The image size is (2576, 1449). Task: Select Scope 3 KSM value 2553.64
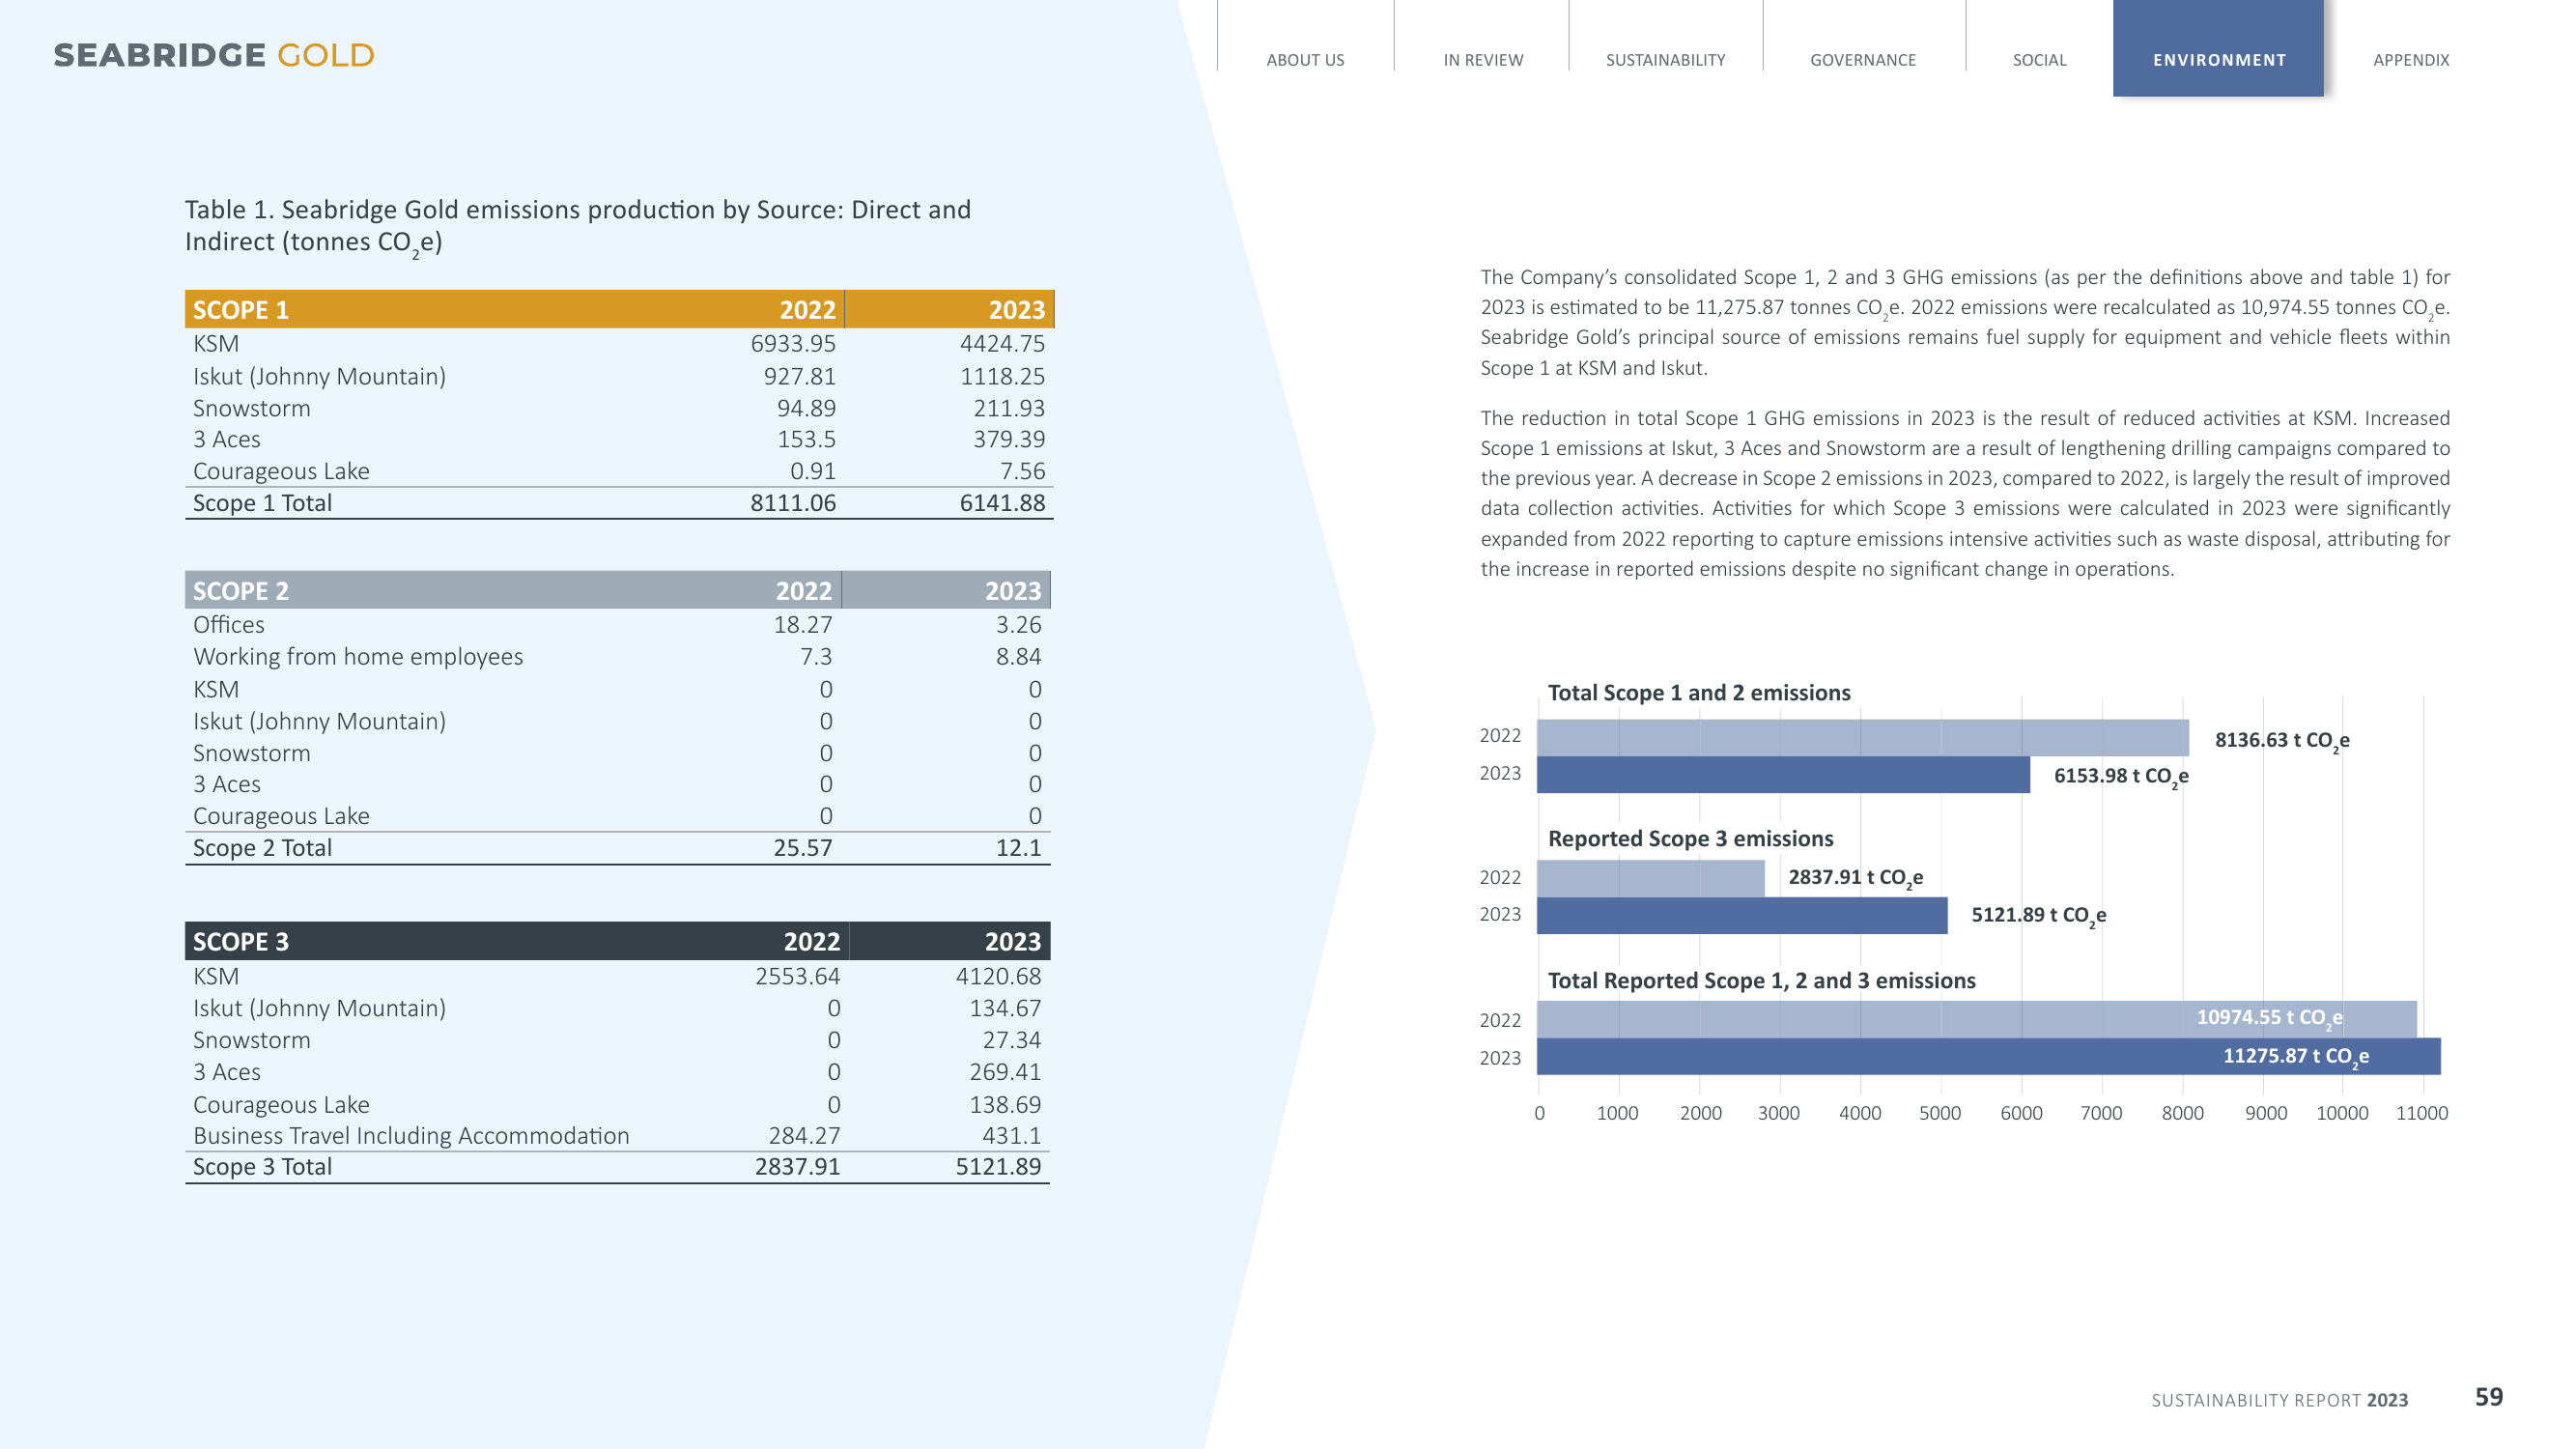click(797, 976)
